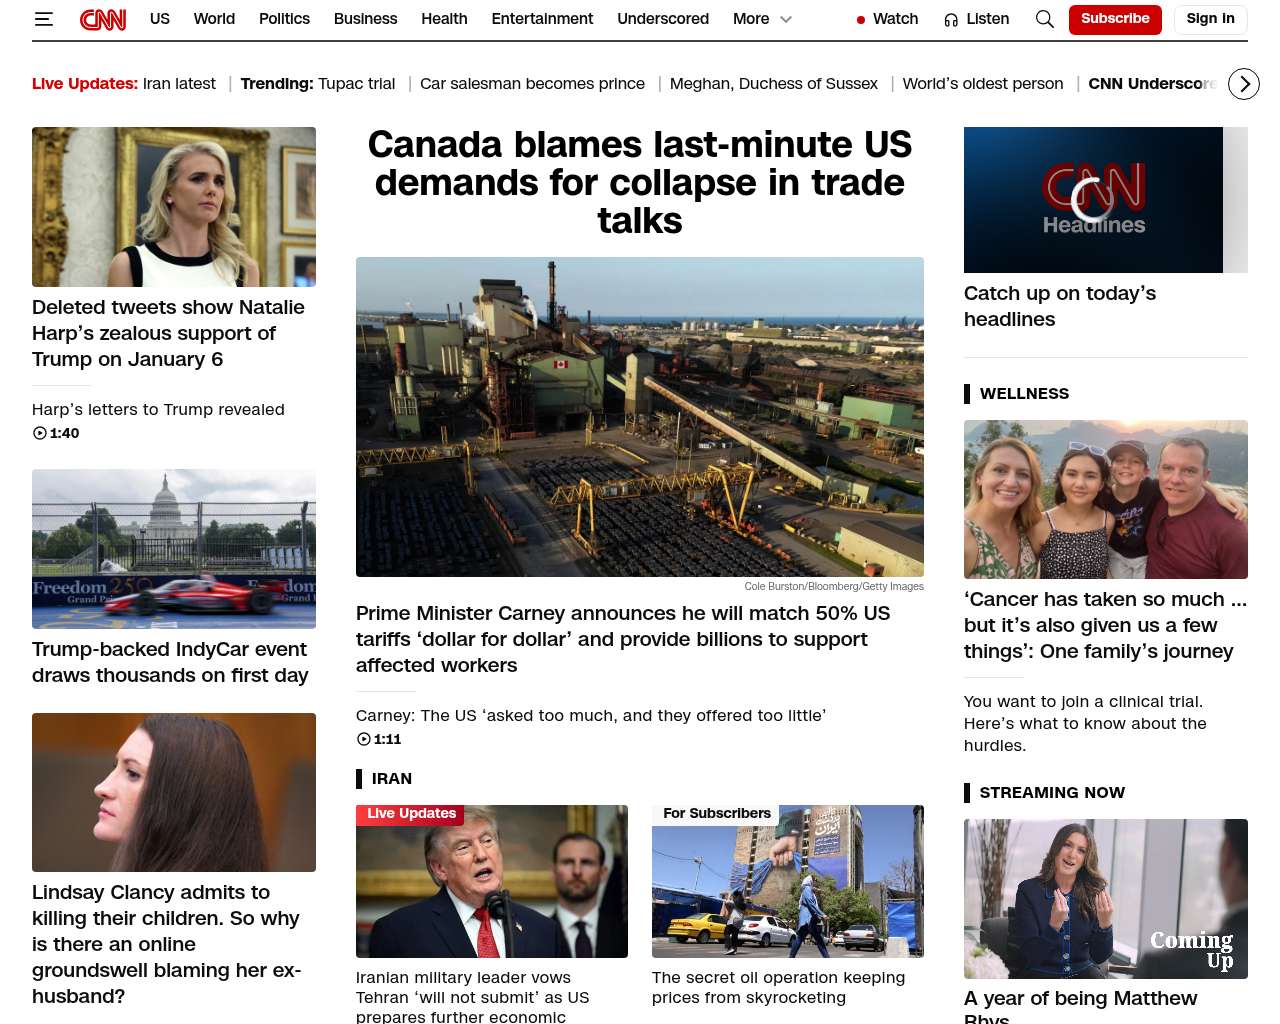Read the Canada trade talks headline
Image resolution: width=1280 pixels, height=1024 pixels.
[640, 182]
